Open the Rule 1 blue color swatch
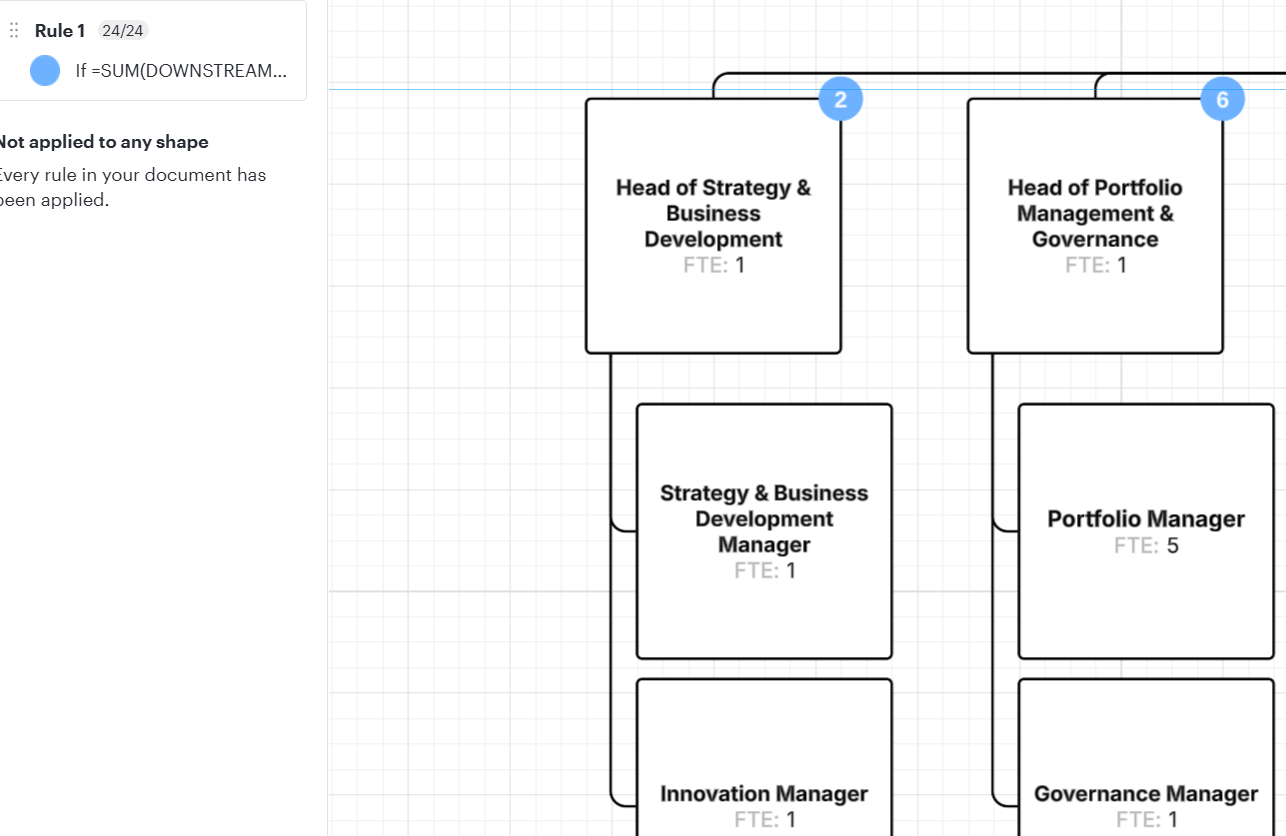Screen dimensions: 1286x836 (x=45, y=71)
